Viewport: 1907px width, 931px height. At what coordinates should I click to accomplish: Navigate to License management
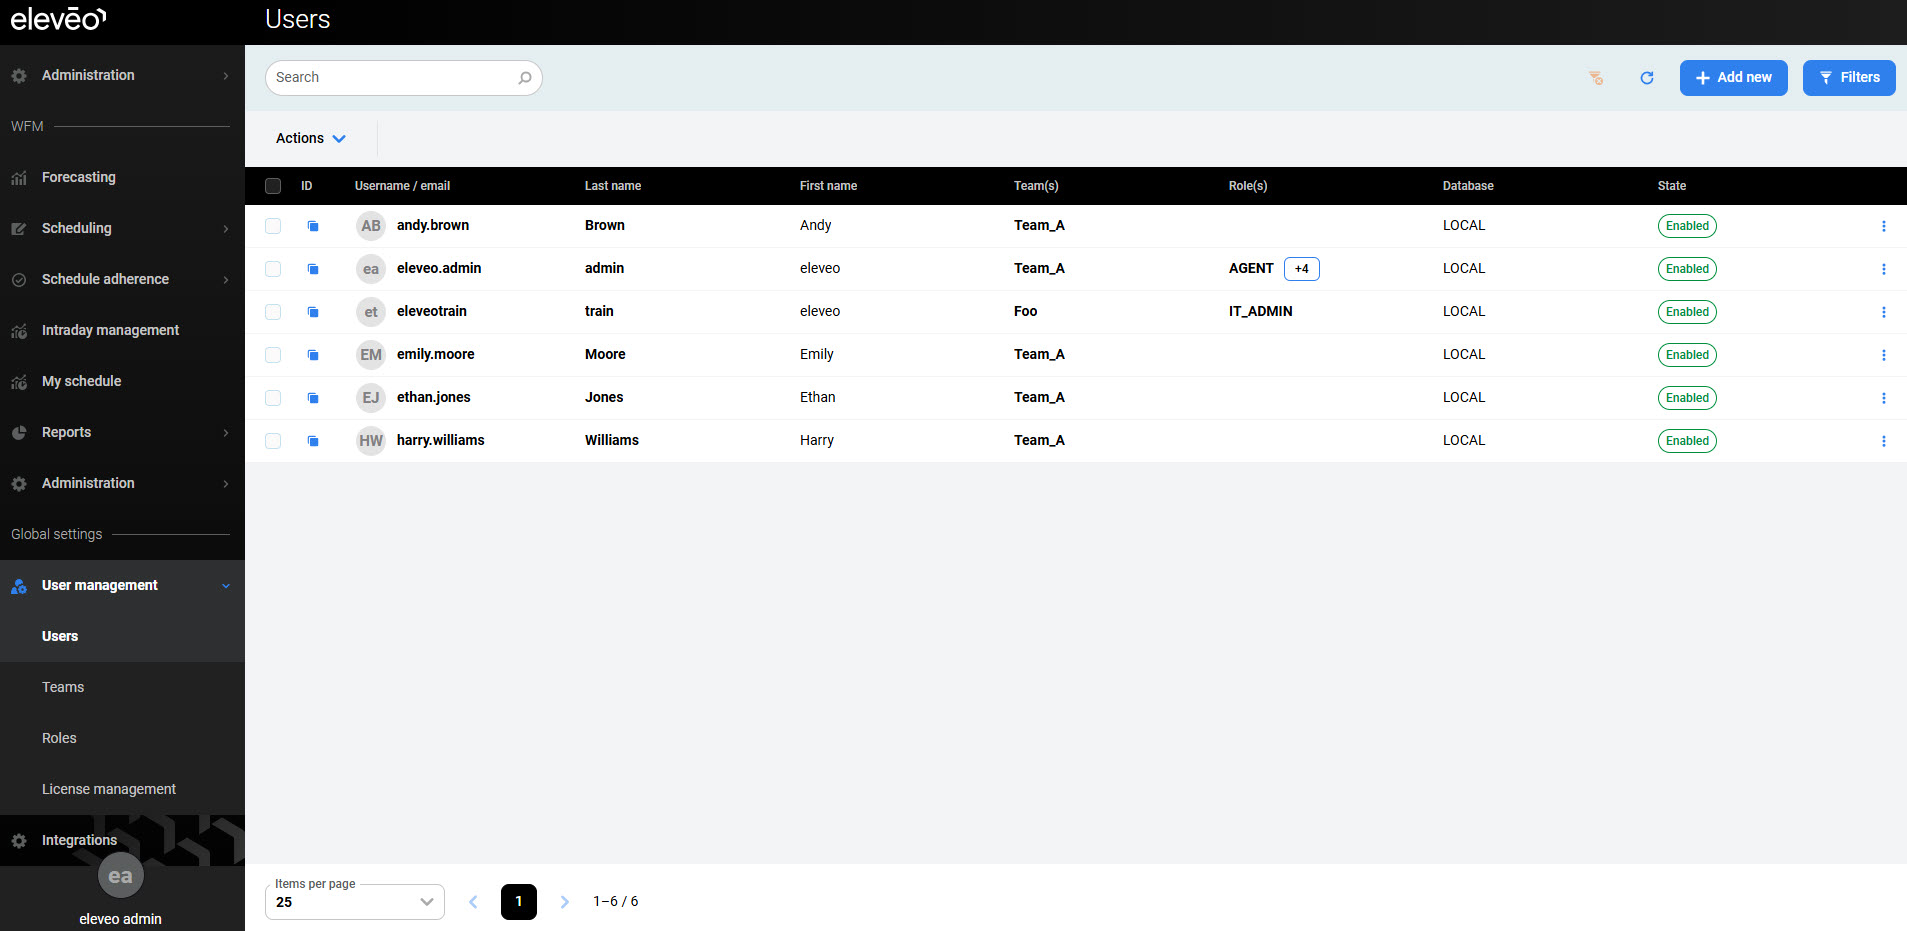pos(109,789)
